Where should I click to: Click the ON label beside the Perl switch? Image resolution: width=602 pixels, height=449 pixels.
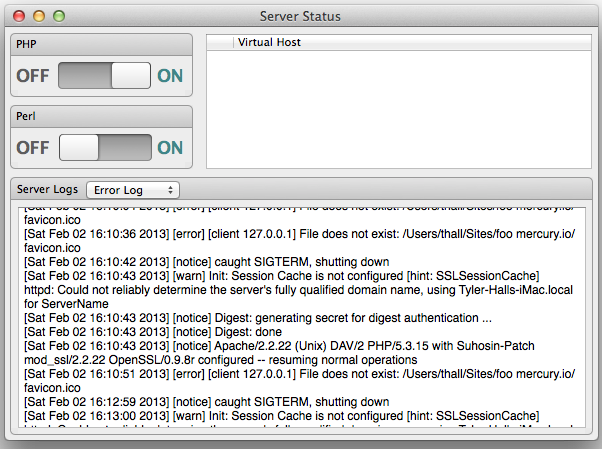click(170, 147)
